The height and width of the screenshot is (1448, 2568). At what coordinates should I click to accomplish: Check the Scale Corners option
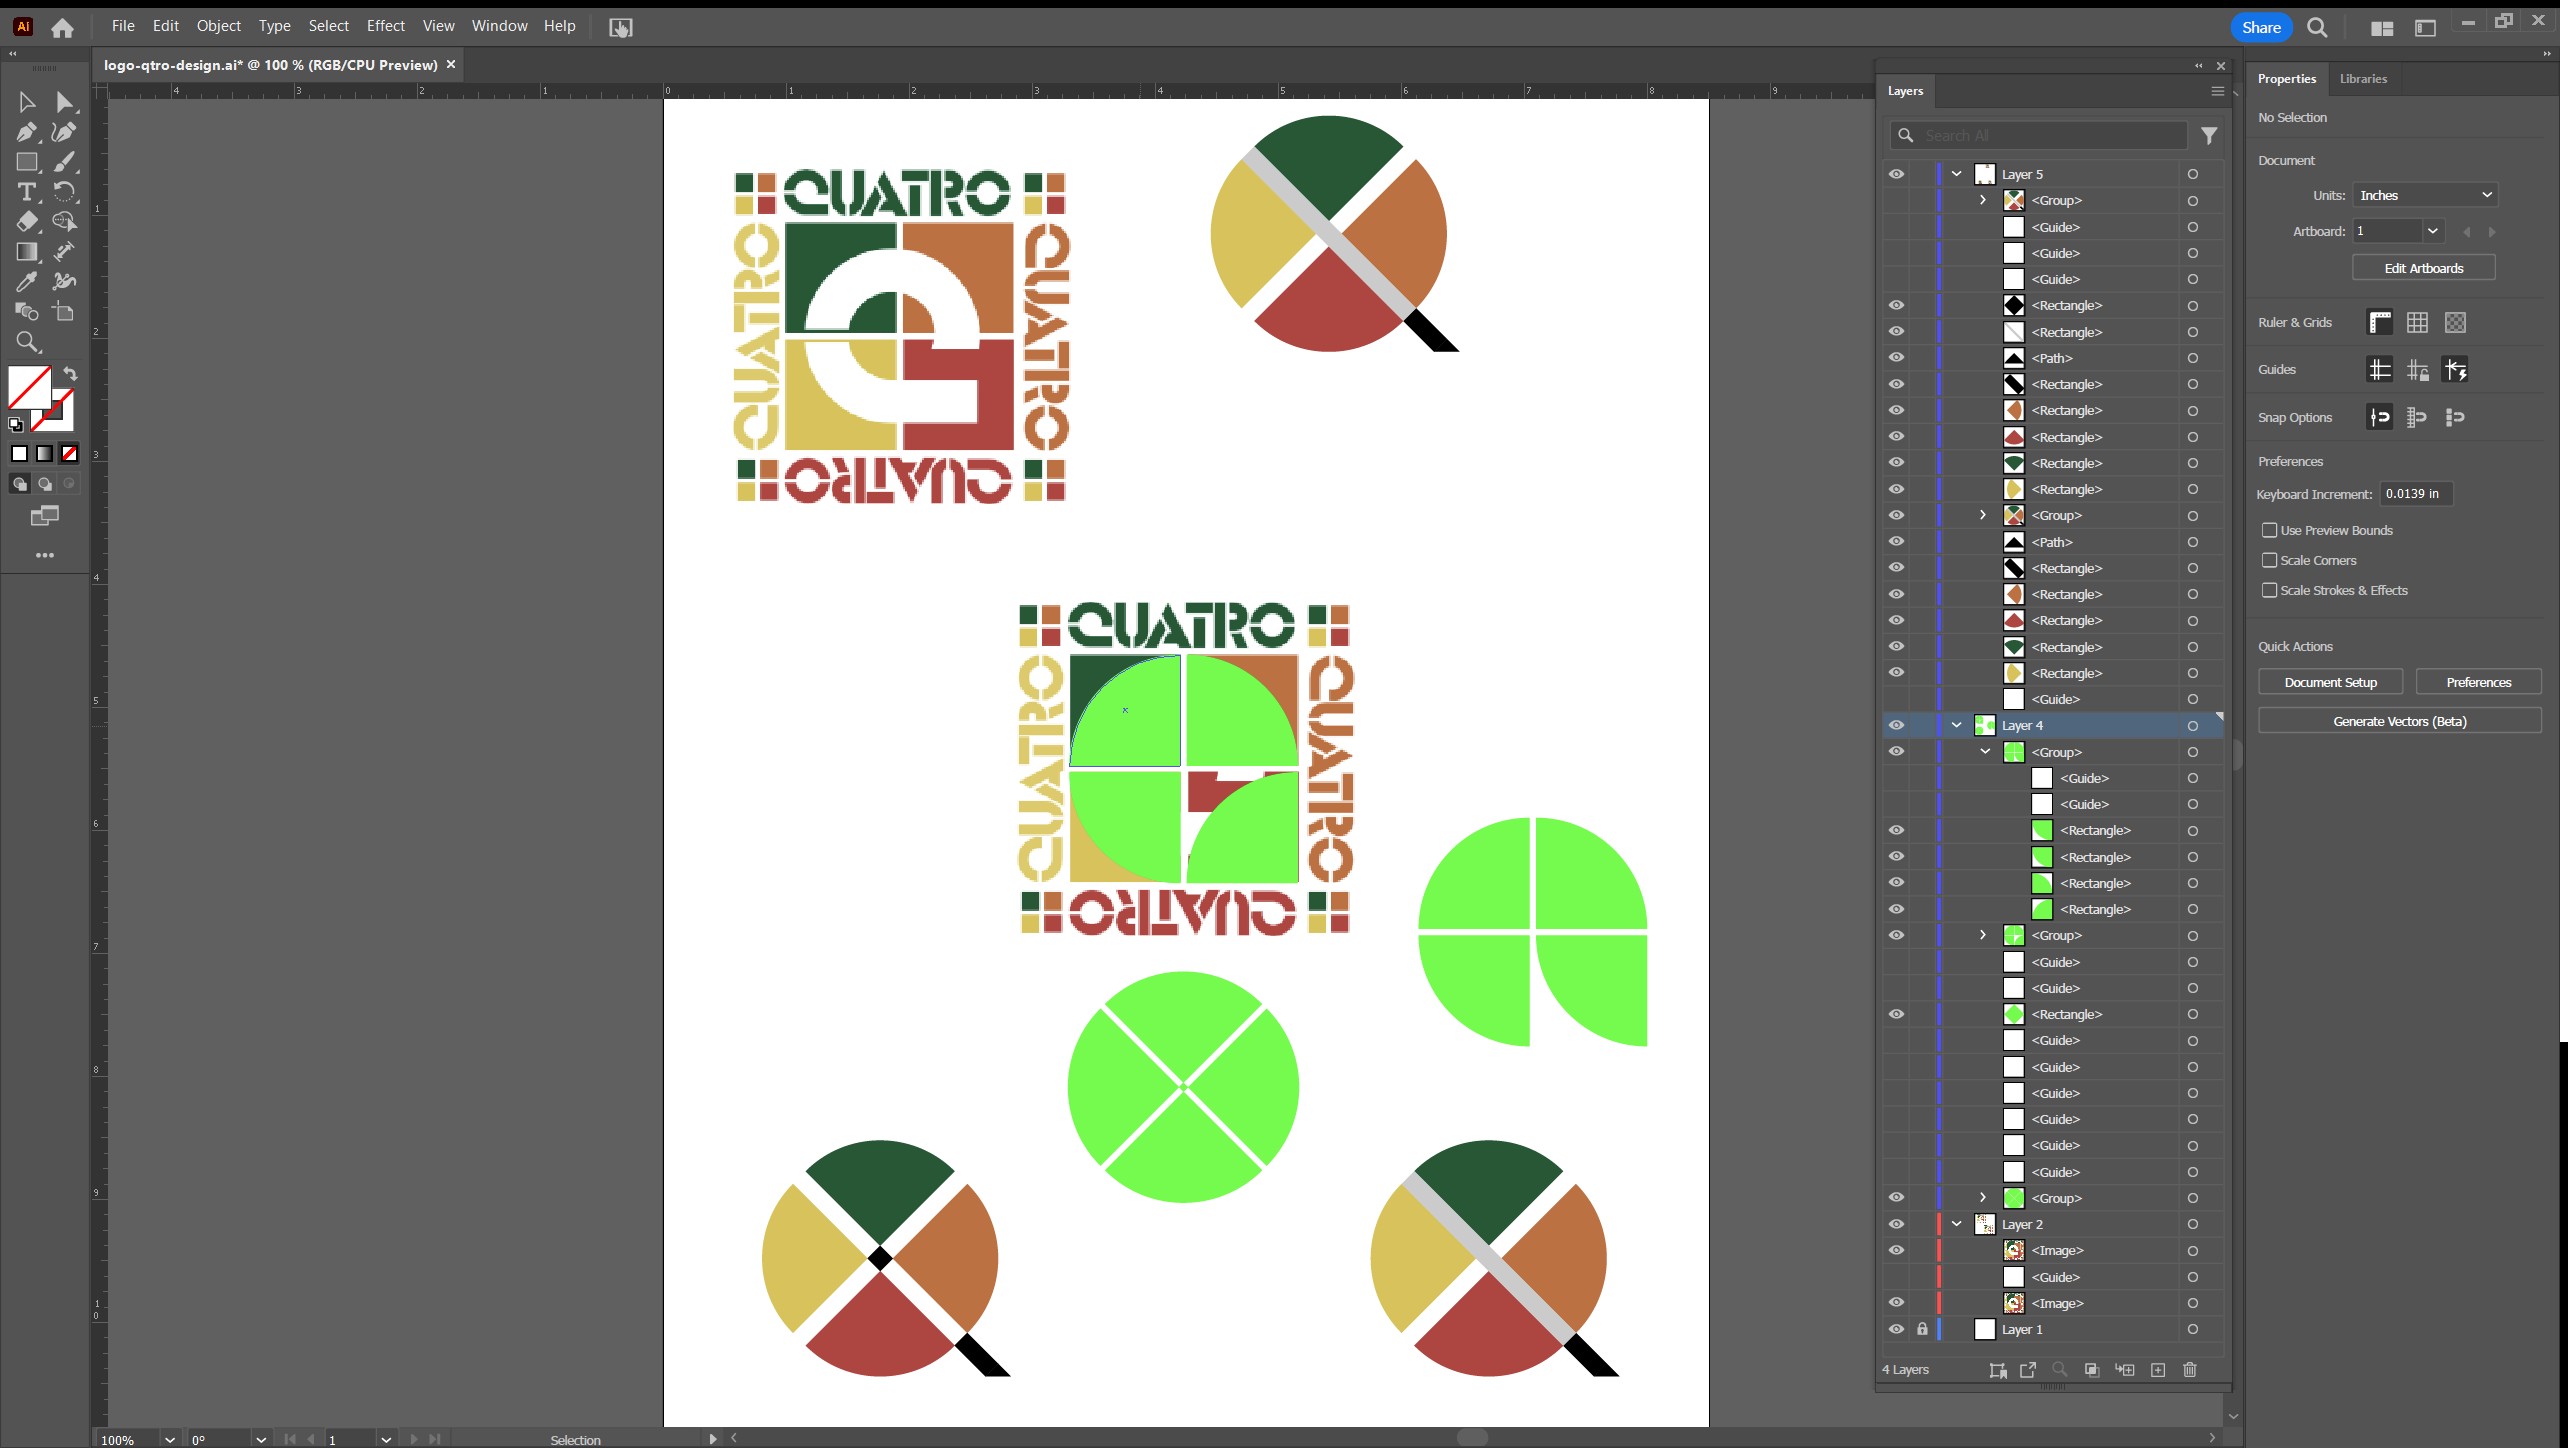2270,560
